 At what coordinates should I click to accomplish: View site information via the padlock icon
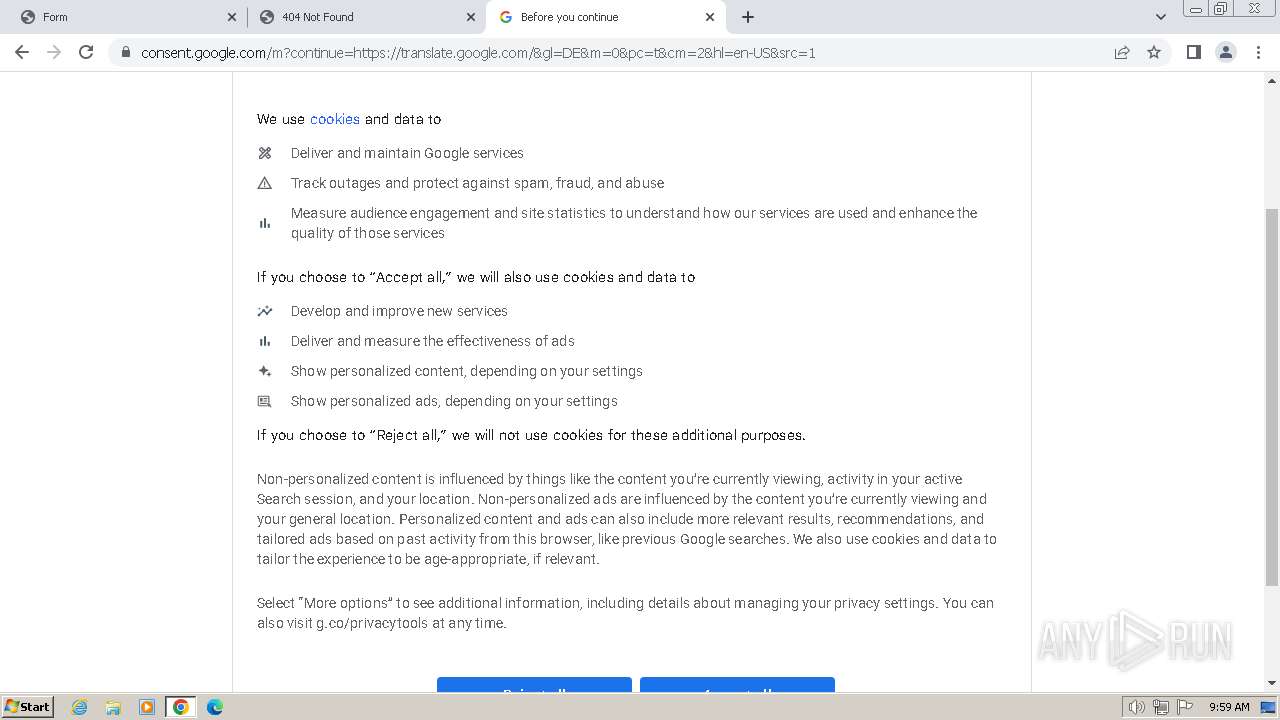tap(126, 53)
